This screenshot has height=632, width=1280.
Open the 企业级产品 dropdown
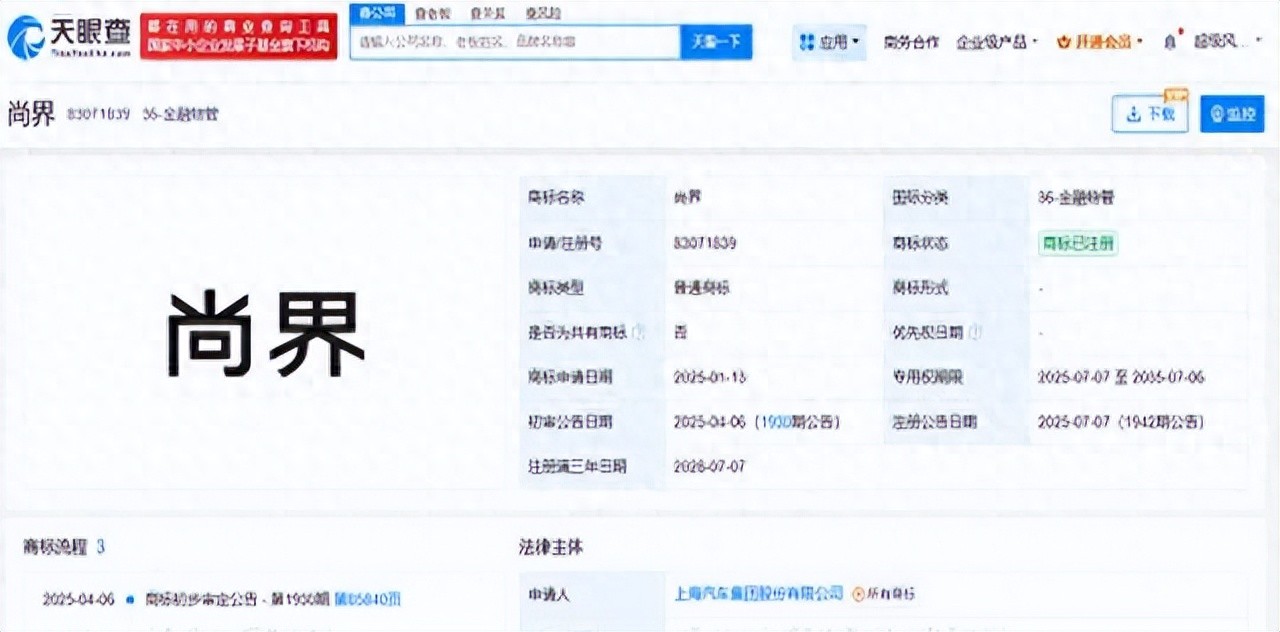click(997, 42)
